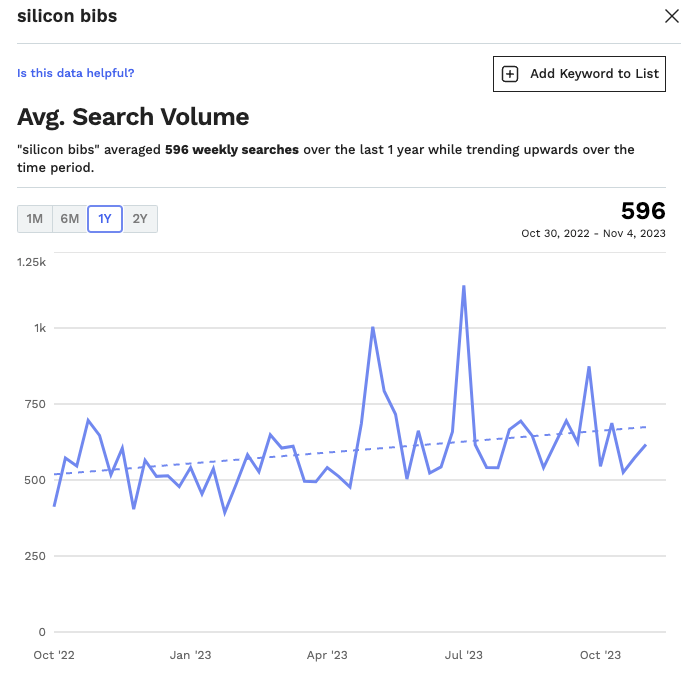Screen dimensions: 692x688
Task: Click the Jan '23 x-axis label
Action: 190,655
